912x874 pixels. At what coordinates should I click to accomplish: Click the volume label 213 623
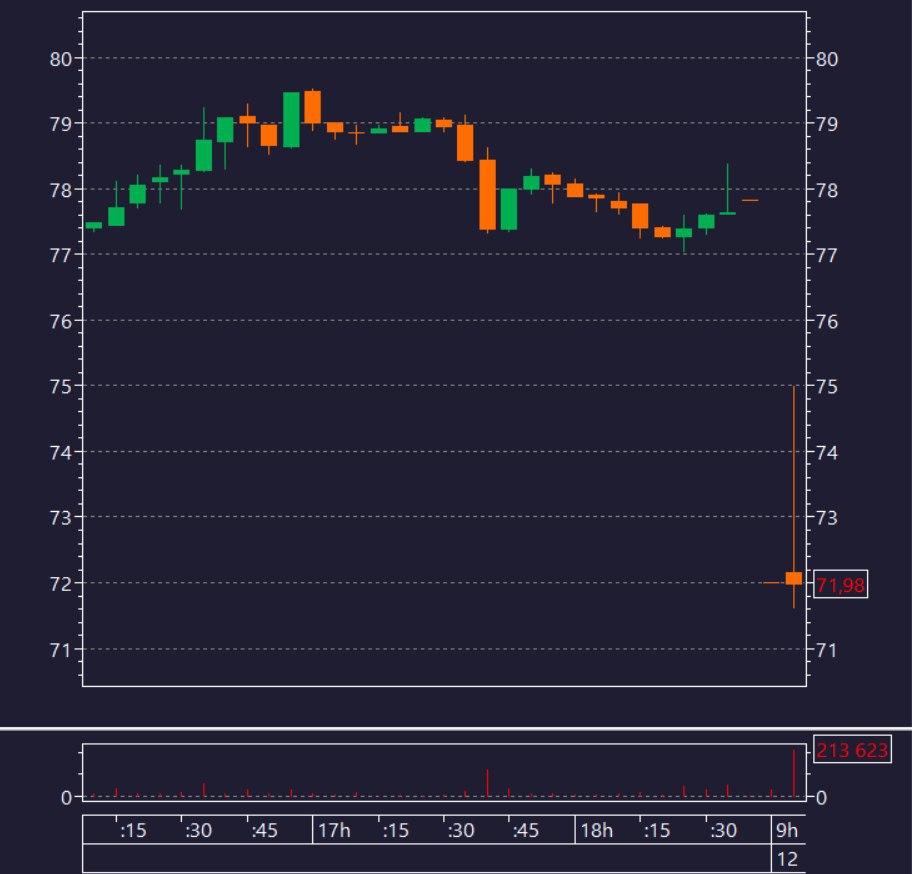pos(852,750)
